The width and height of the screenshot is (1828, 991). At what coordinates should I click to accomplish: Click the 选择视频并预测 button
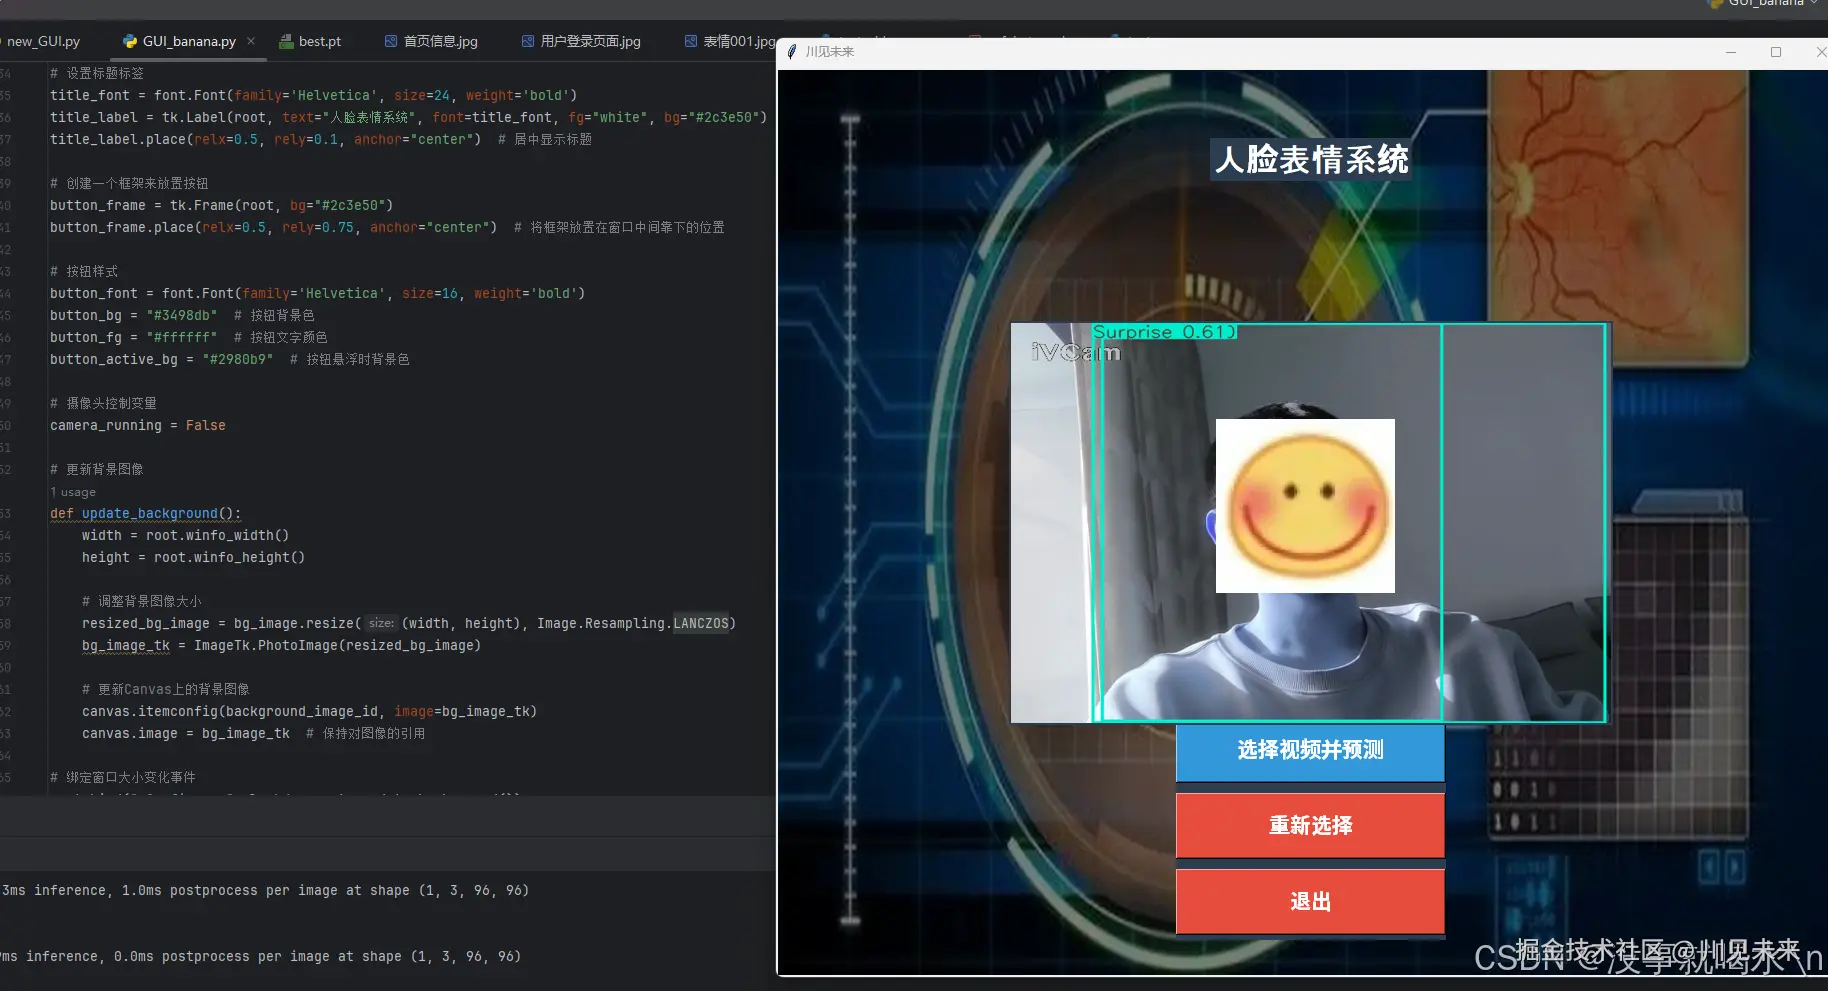1309,751
